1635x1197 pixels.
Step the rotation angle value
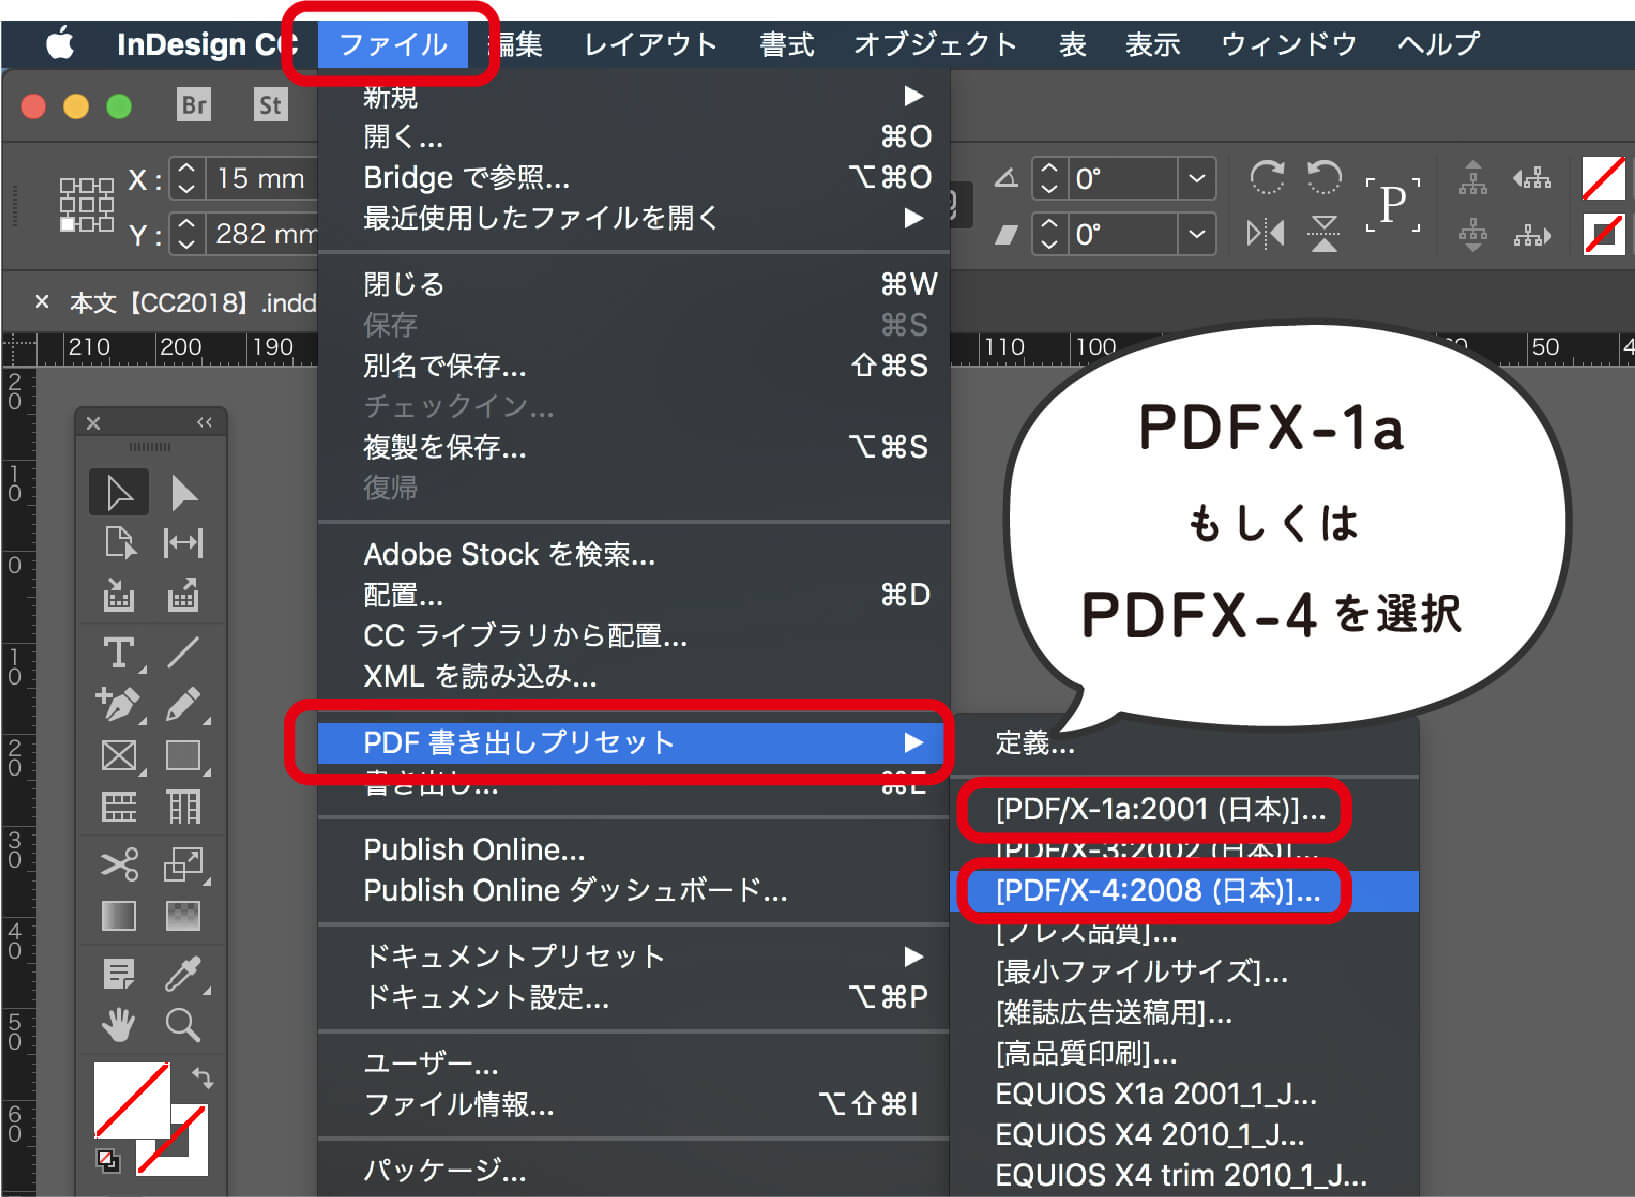(1048, 179)
